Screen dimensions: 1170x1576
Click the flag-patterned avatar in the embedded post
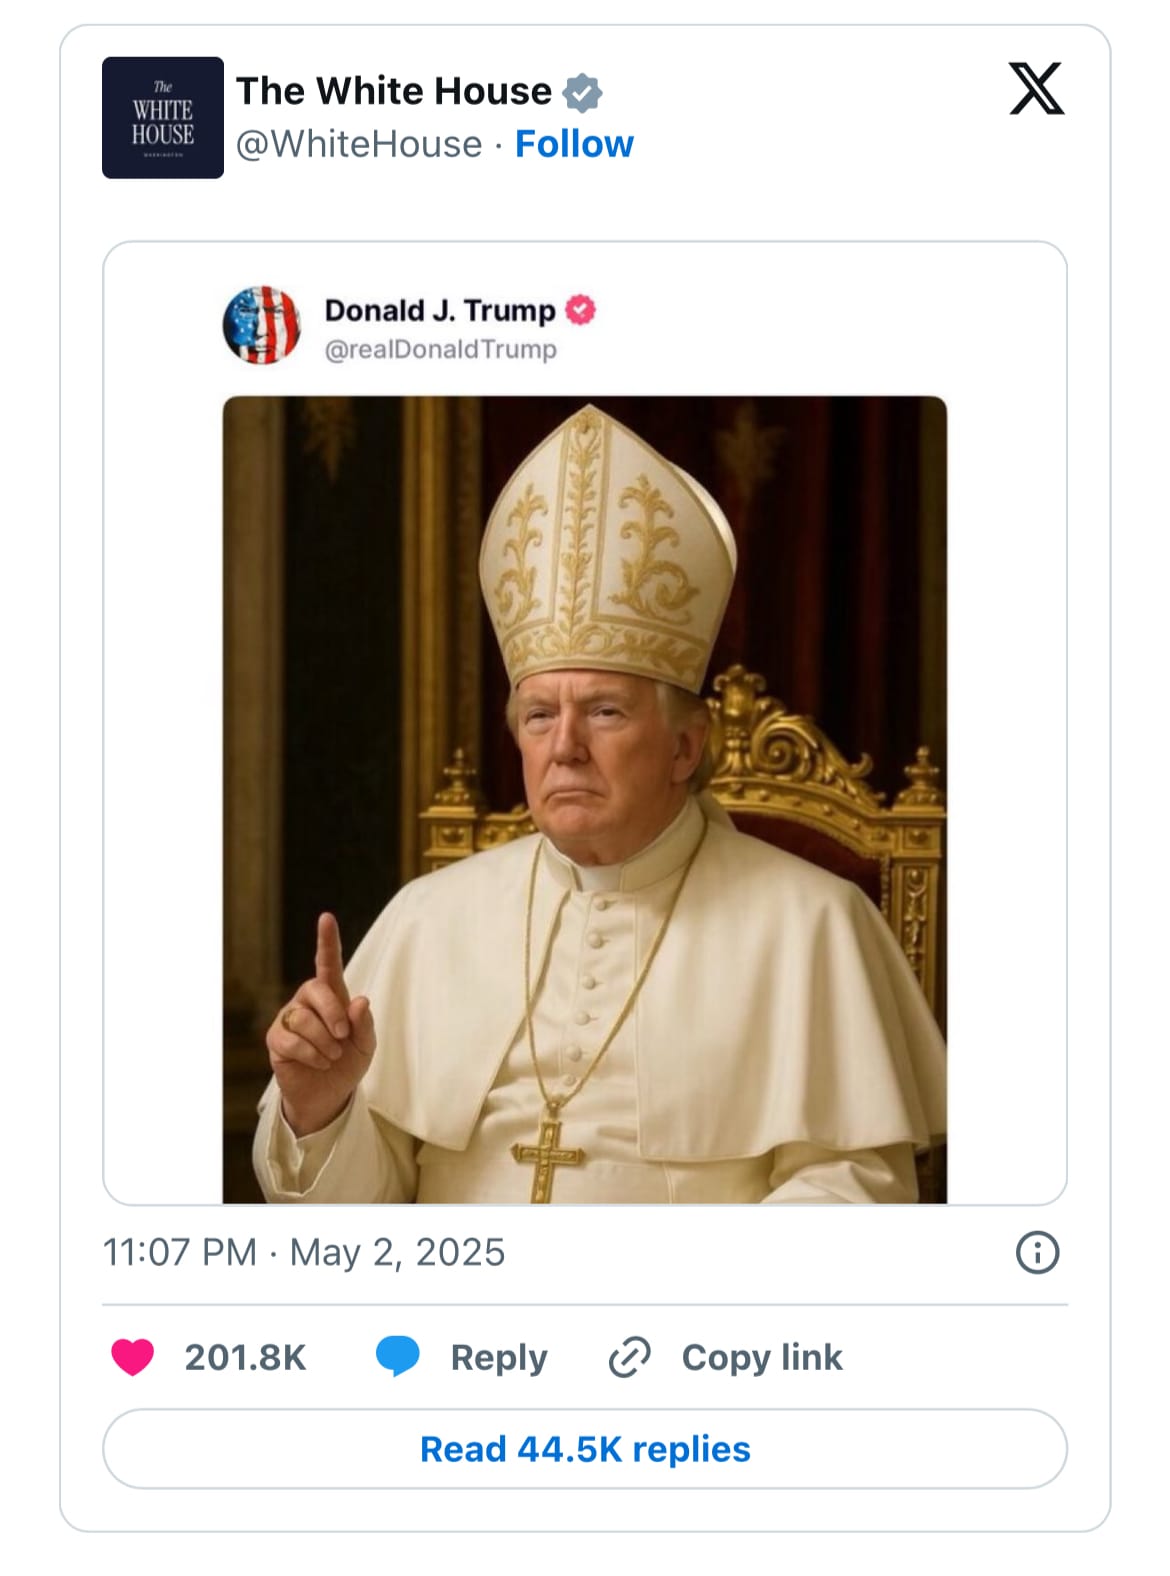point(261,324)
